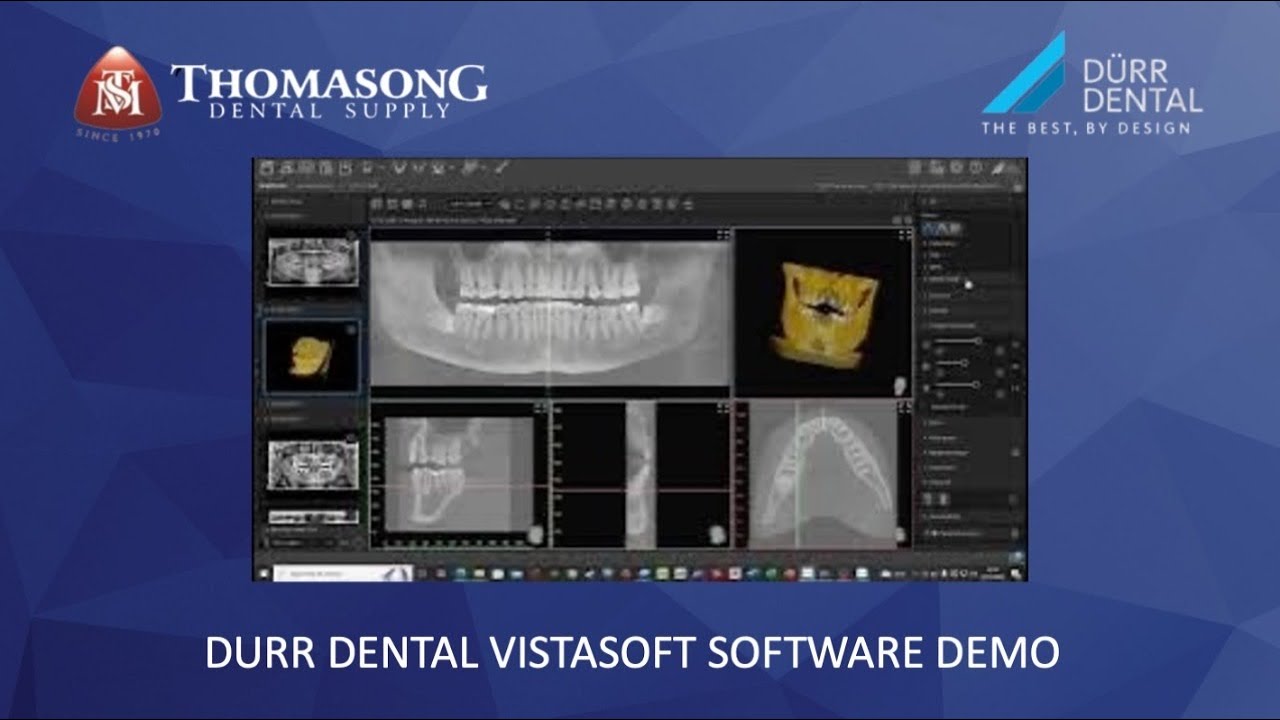Maximize the narrow cross-section slice pane
The width and height of the screenshot is (1280, 720).
click(724, 408)
